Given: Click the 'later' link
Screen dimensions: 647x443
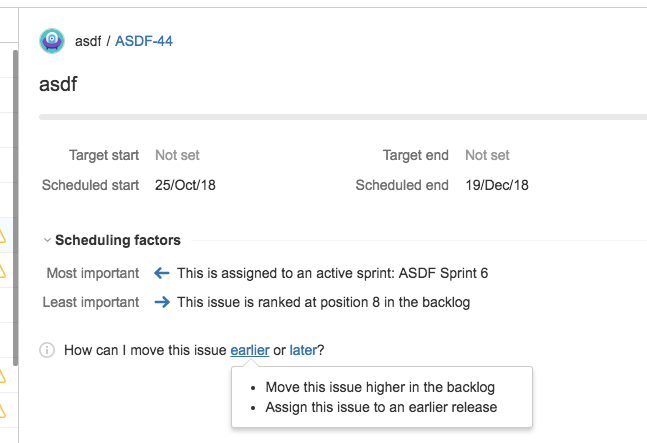Looking at the screenshot, I should click(304, 350).
